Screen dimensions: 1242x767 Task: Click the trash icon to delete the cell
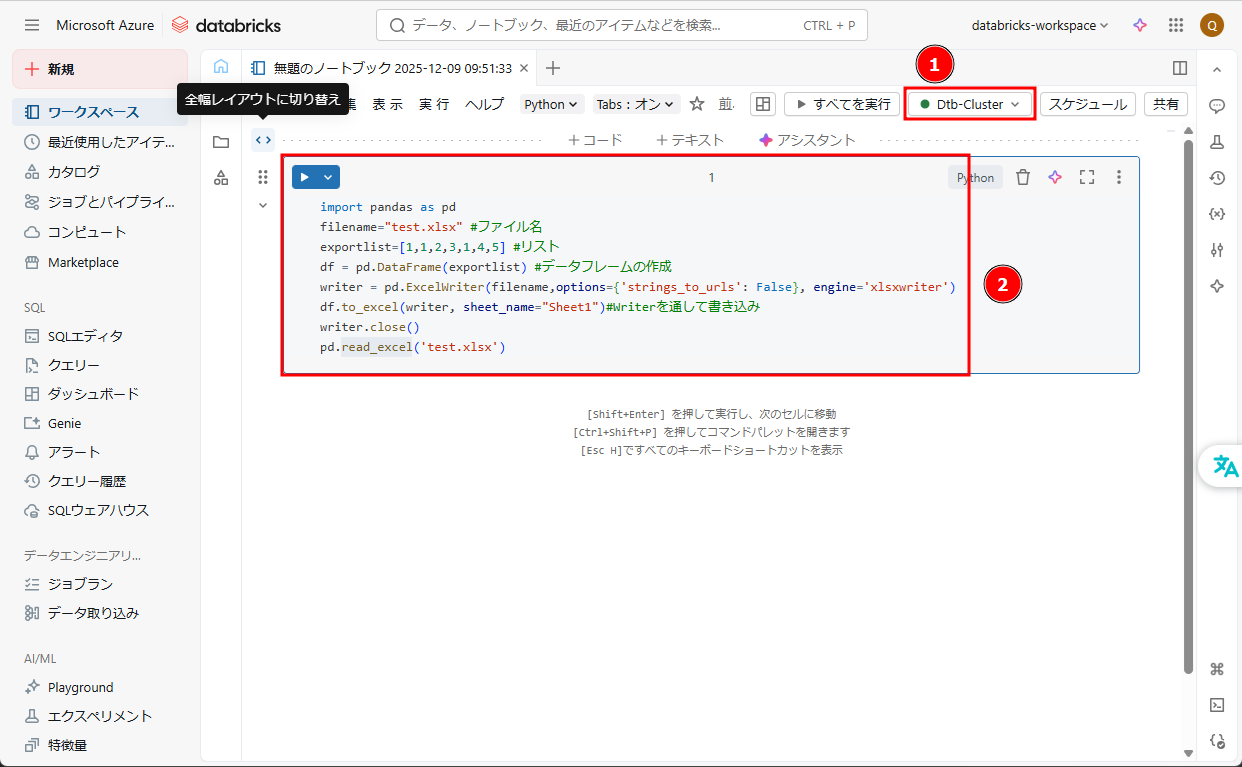point(1022,177)
